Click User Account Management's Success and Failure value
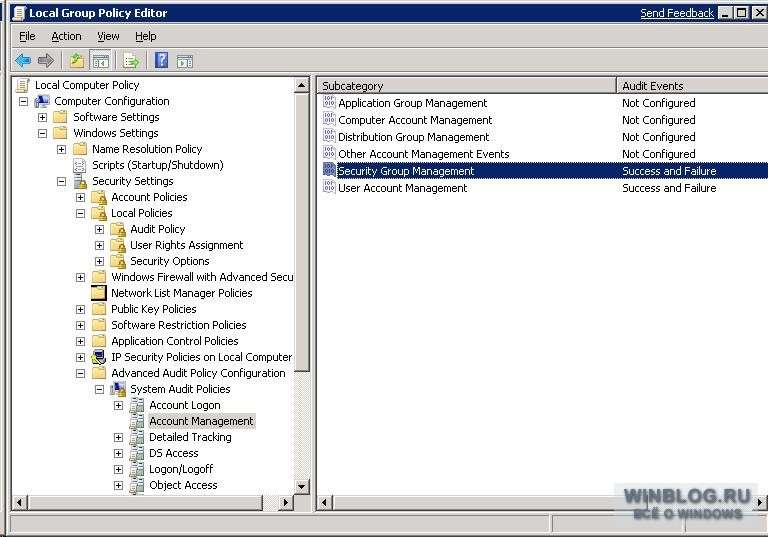Image resolution: width=768 pixels, height=537 pixels. 669,188
